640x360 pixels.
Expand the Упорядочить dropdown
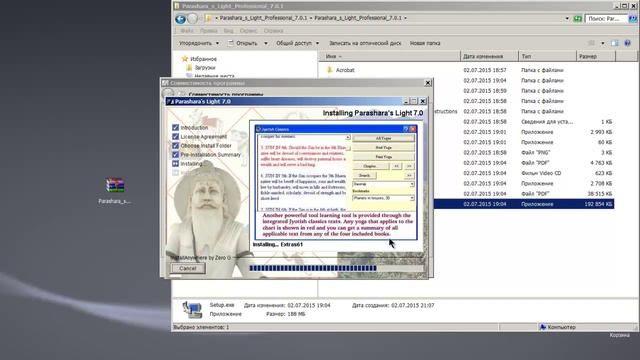pyautogui.click(x=199, y=43)
